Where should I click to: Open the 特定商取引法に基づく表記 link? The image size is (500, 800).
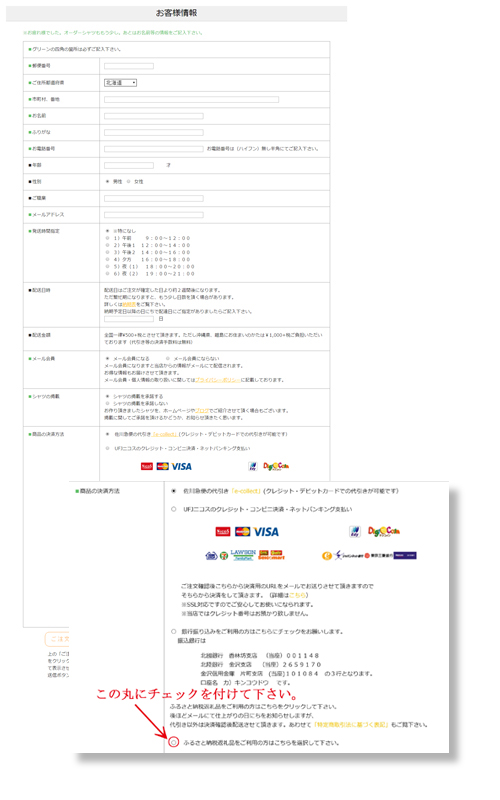pos(352,724)
